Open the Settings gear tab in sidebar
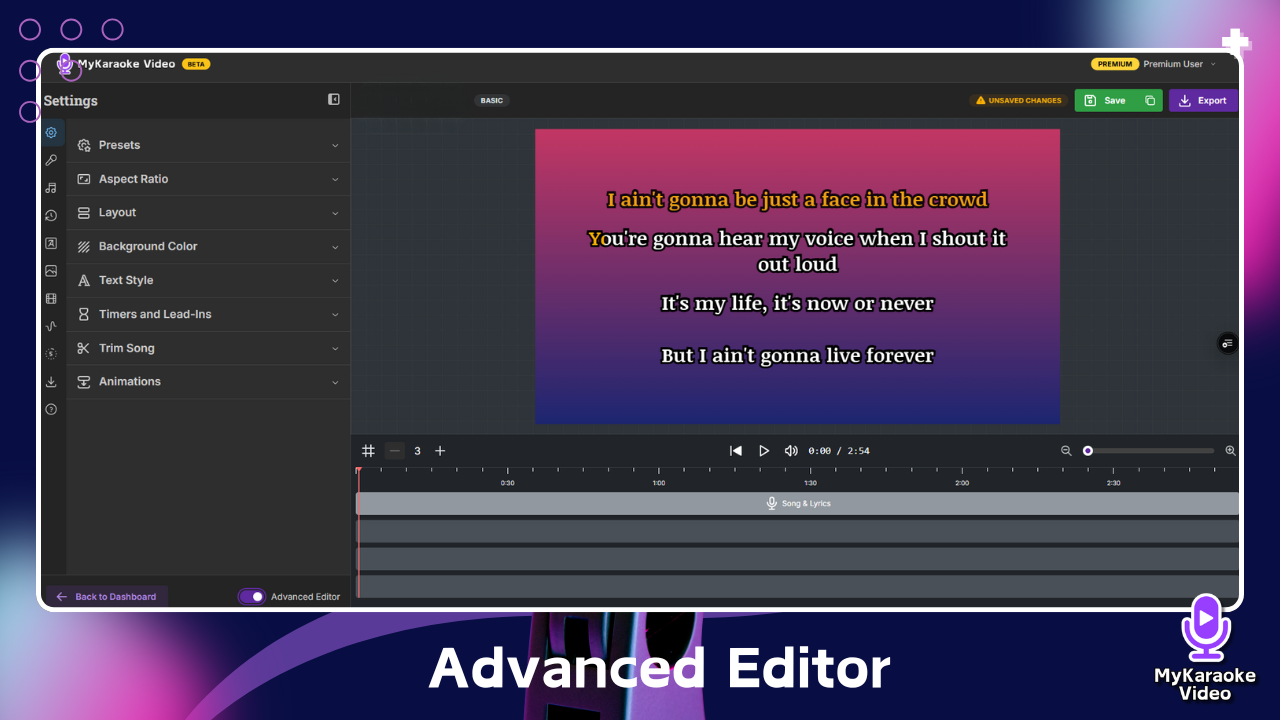Viewport: 1280px width, 720px height. coord(51,132)
